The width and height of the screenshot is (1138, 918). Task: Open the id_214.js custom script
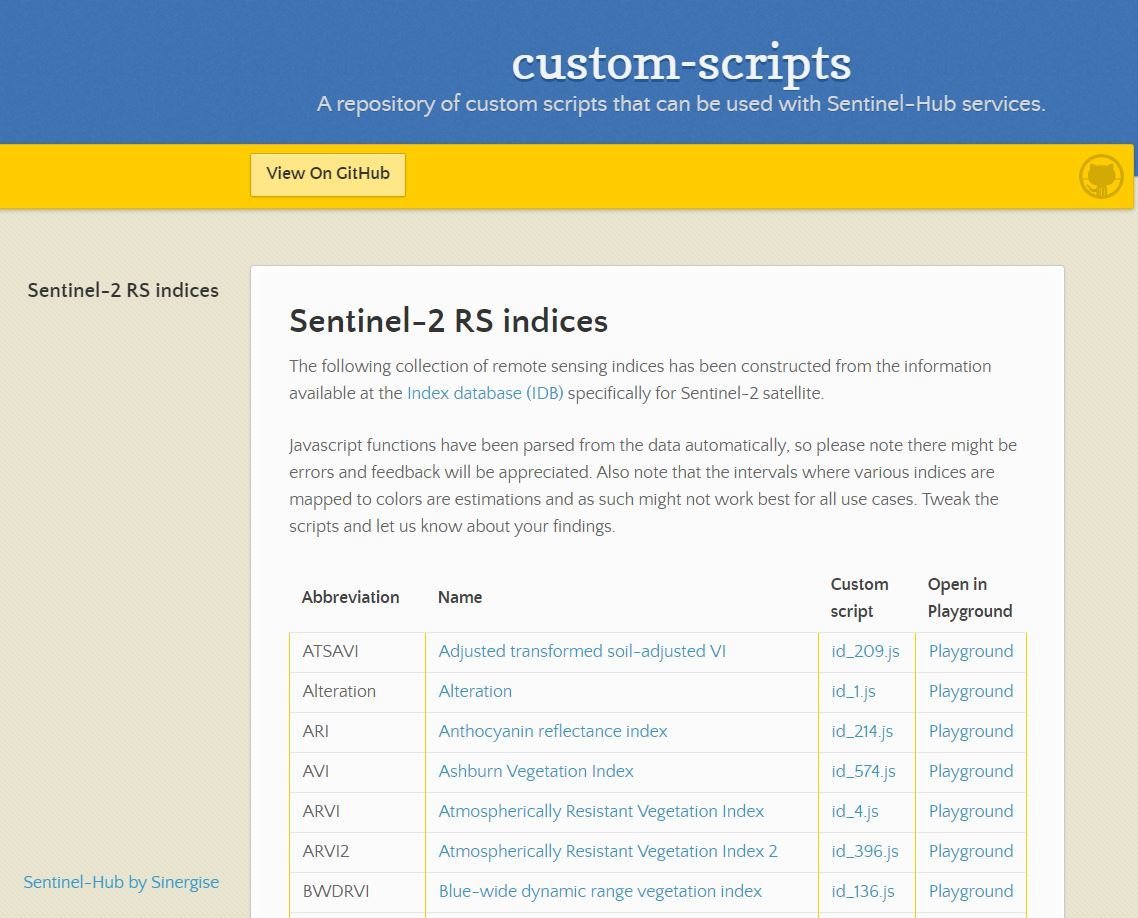(862, 731)
